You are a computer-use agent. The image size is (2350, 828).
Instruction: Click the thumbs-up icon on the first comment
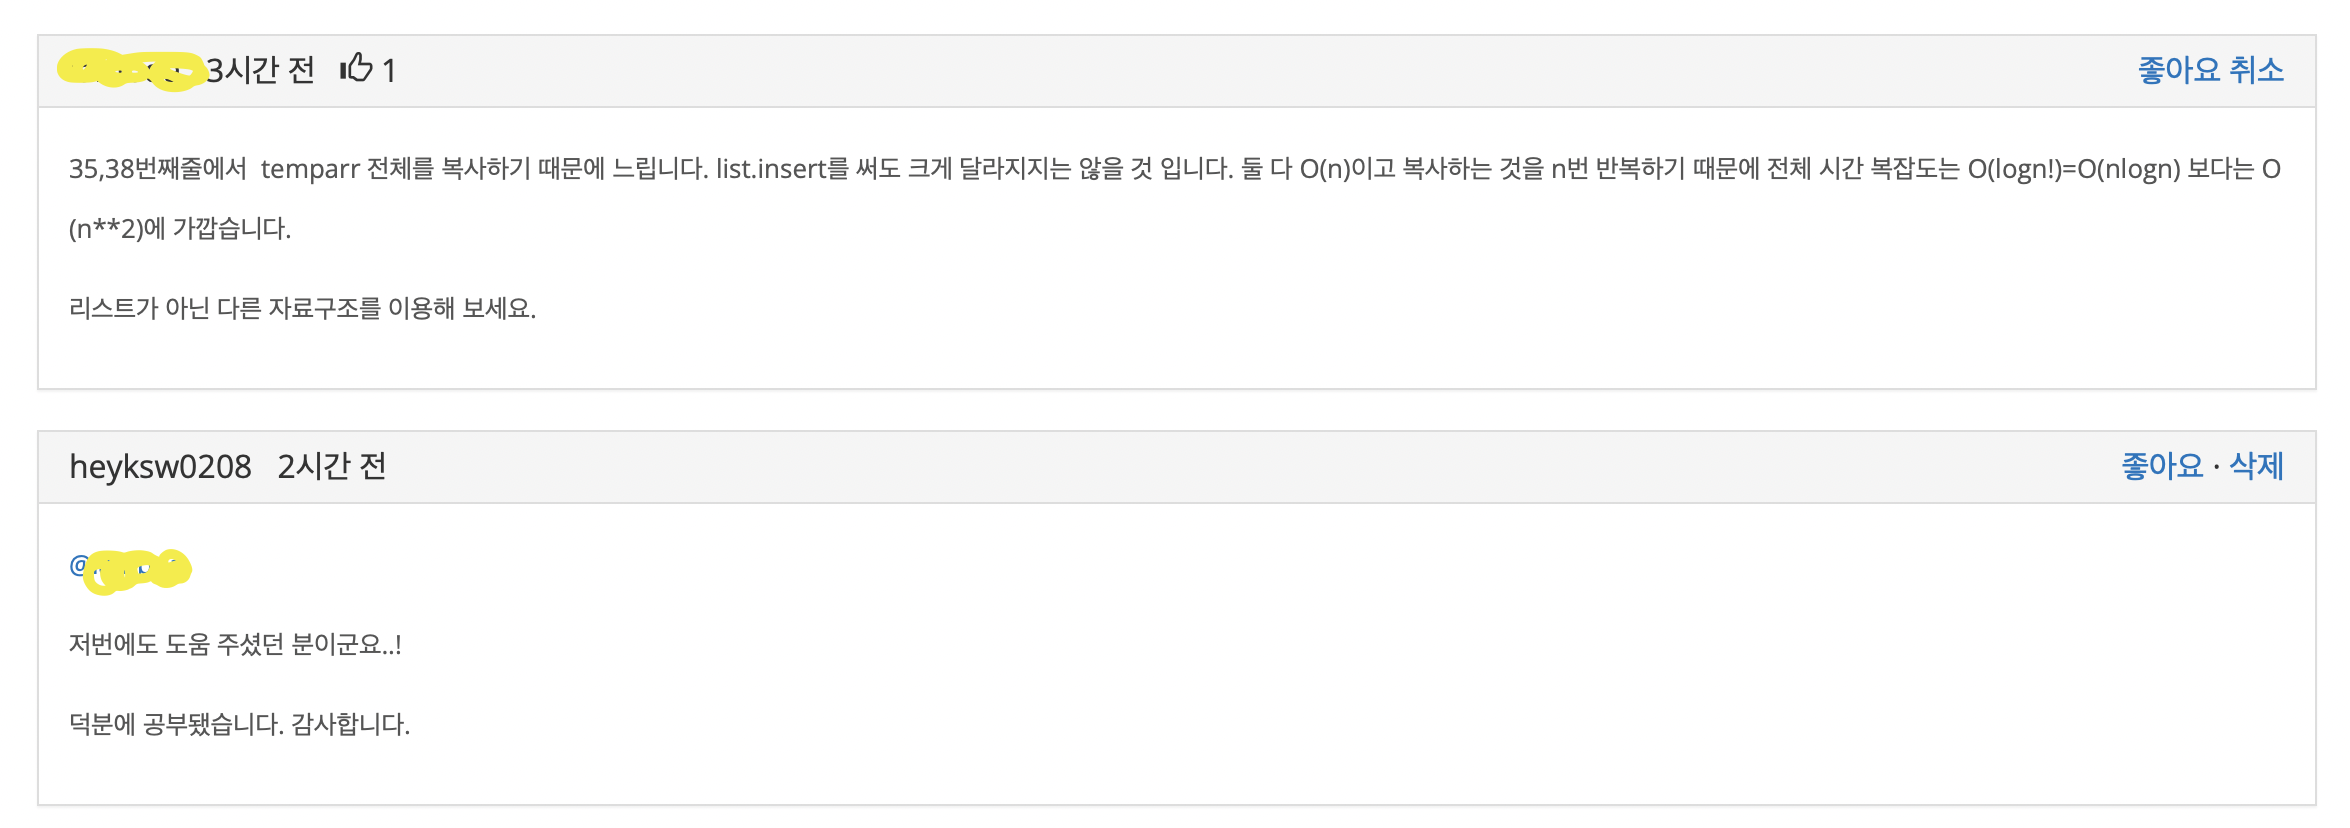pyautogui.click(x=355, y=68)
